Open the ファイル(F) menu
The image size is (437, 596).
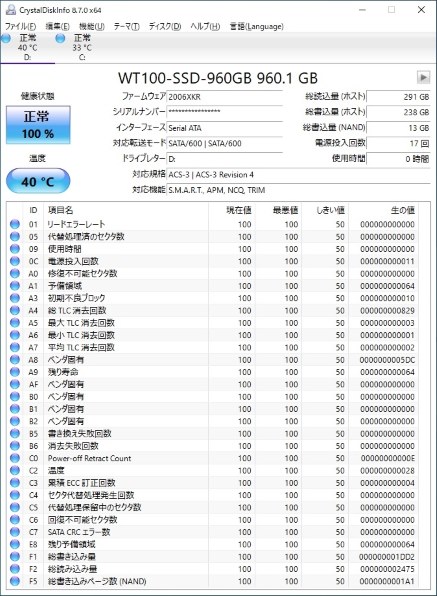21,26
